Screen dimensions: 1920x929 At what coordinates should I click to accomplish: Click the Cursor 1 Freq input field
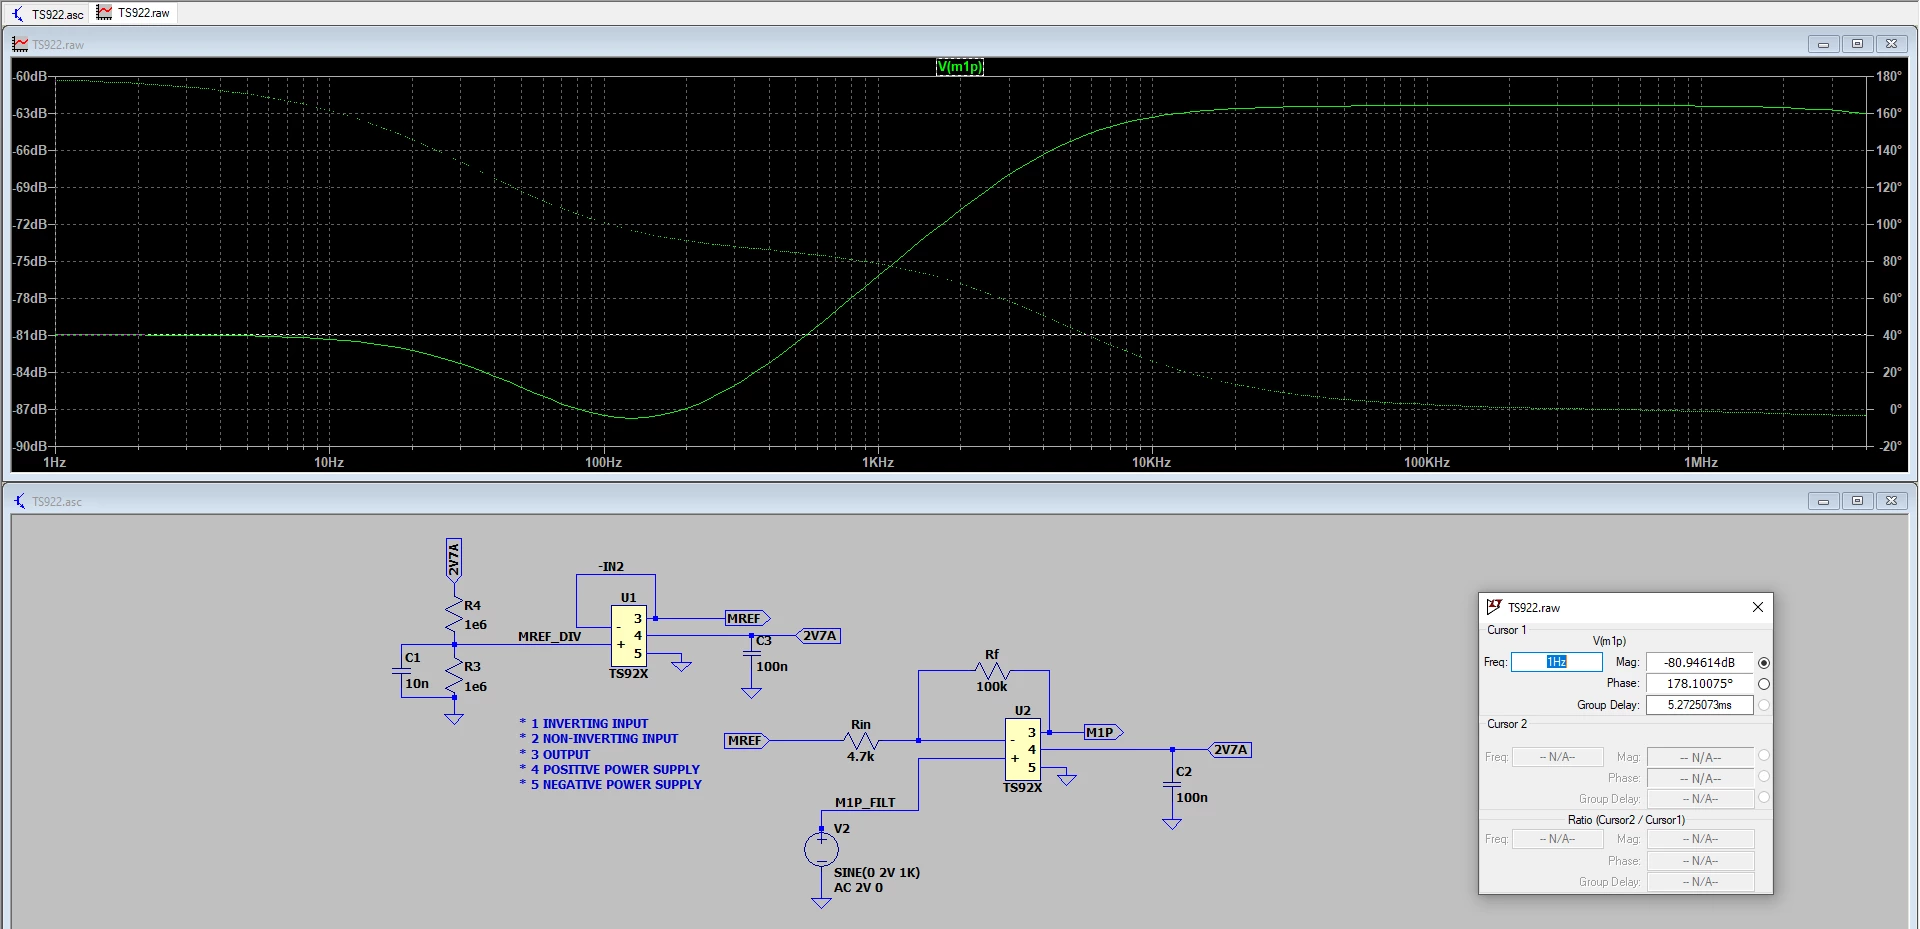(1557, 662)
